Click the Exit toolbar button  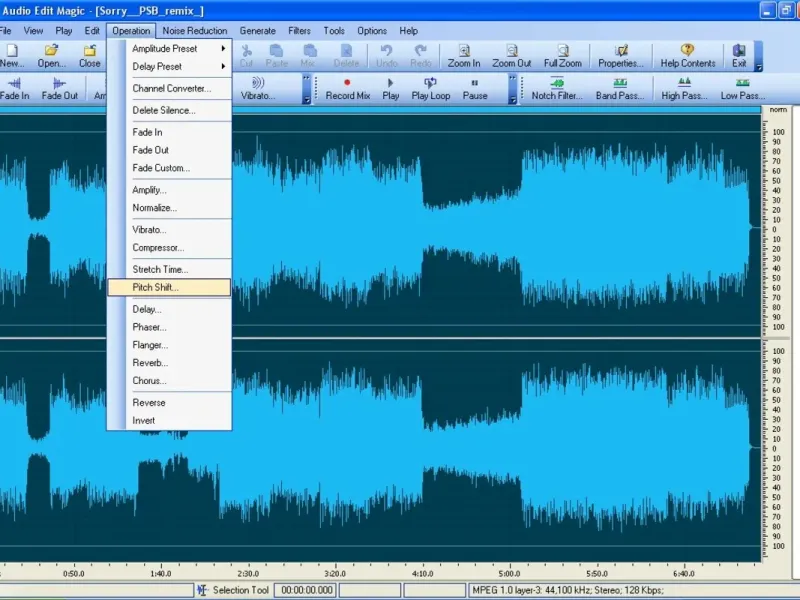pyautogui.click(x=739, y=55)
